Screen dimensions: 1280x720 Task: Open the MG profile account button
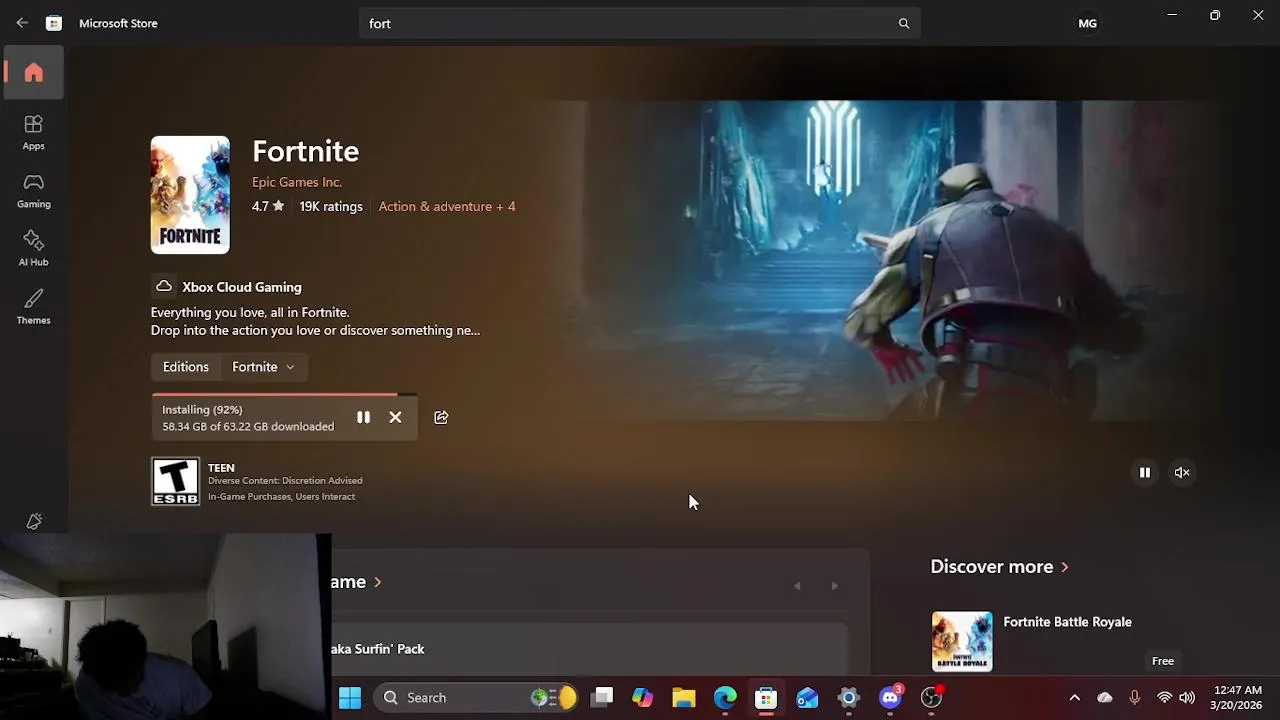pyautogui.click(x=1088, y=23)
